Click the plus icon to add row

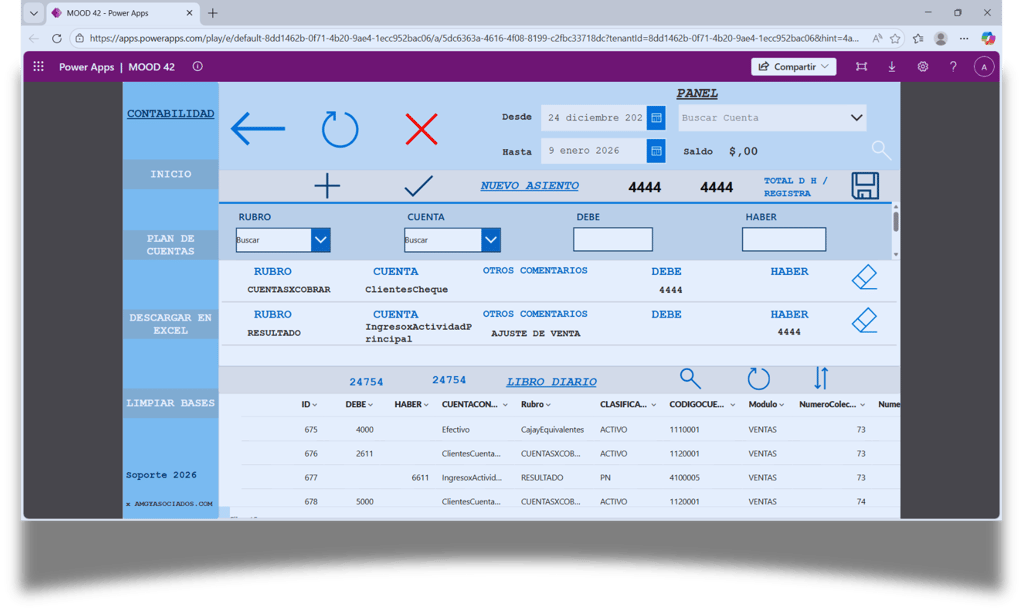tap(327, 186)
